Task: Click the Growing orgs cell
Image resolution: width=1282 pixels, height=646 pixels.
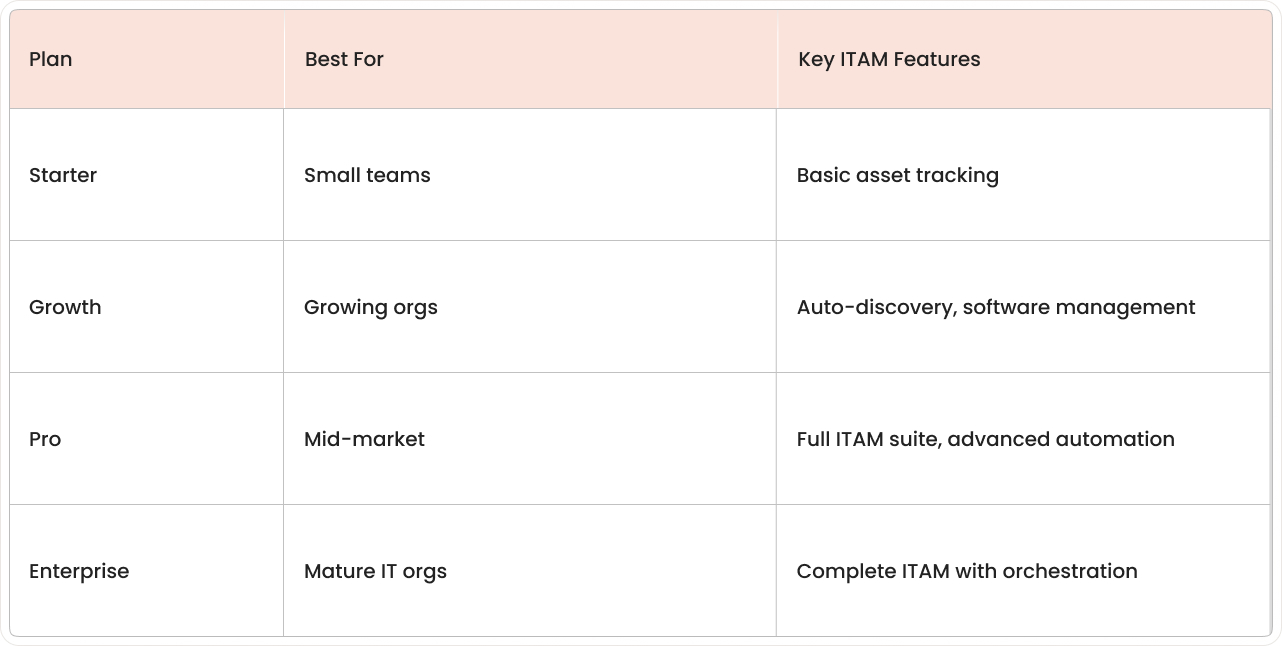Action: click(530, 307)
